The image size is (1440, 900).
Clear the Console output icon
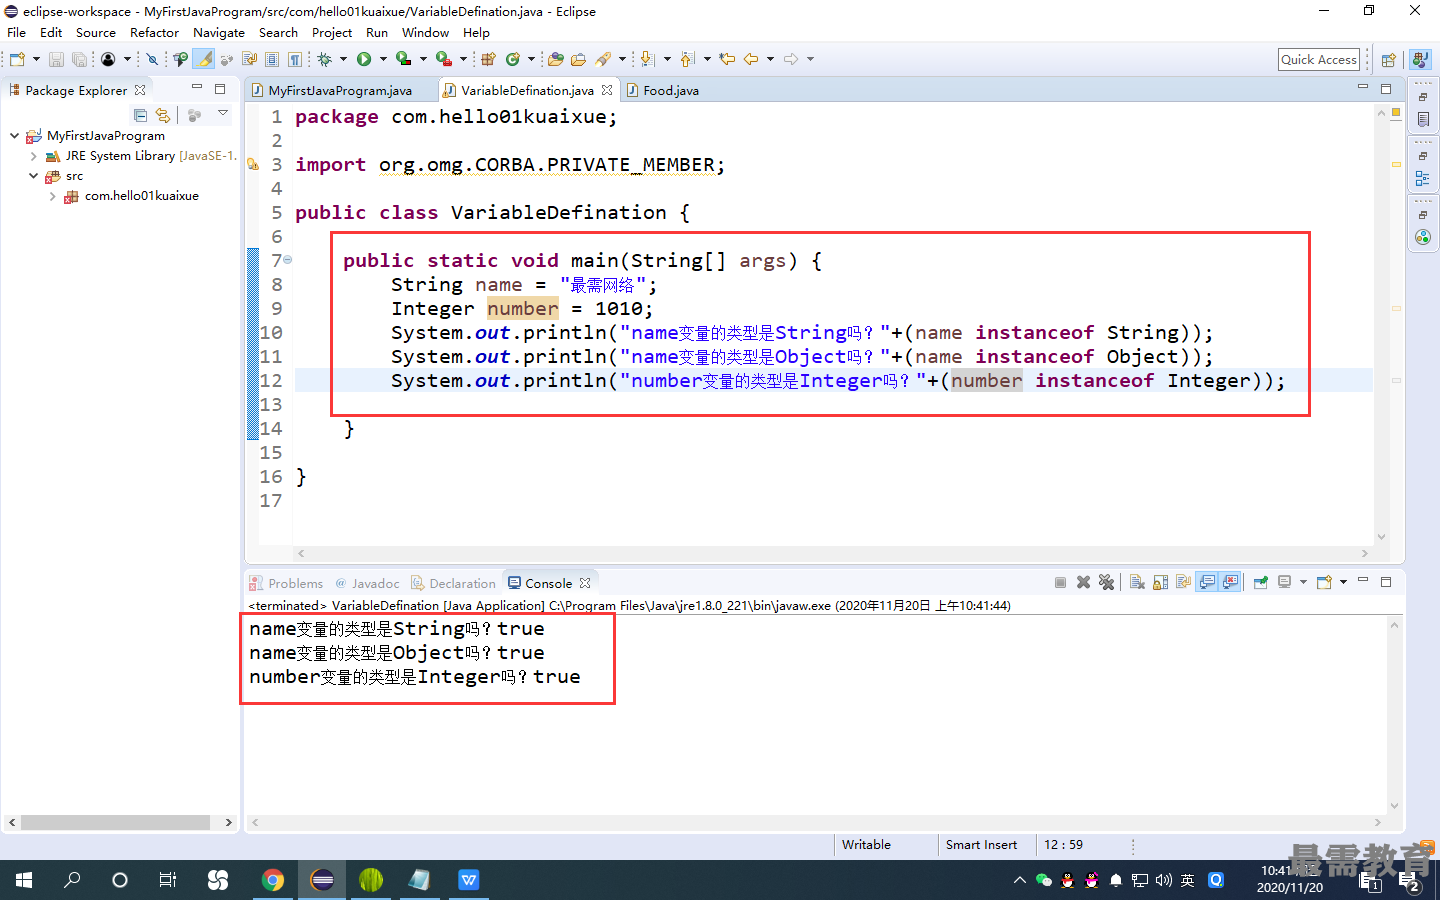(x=1137, y=582)
